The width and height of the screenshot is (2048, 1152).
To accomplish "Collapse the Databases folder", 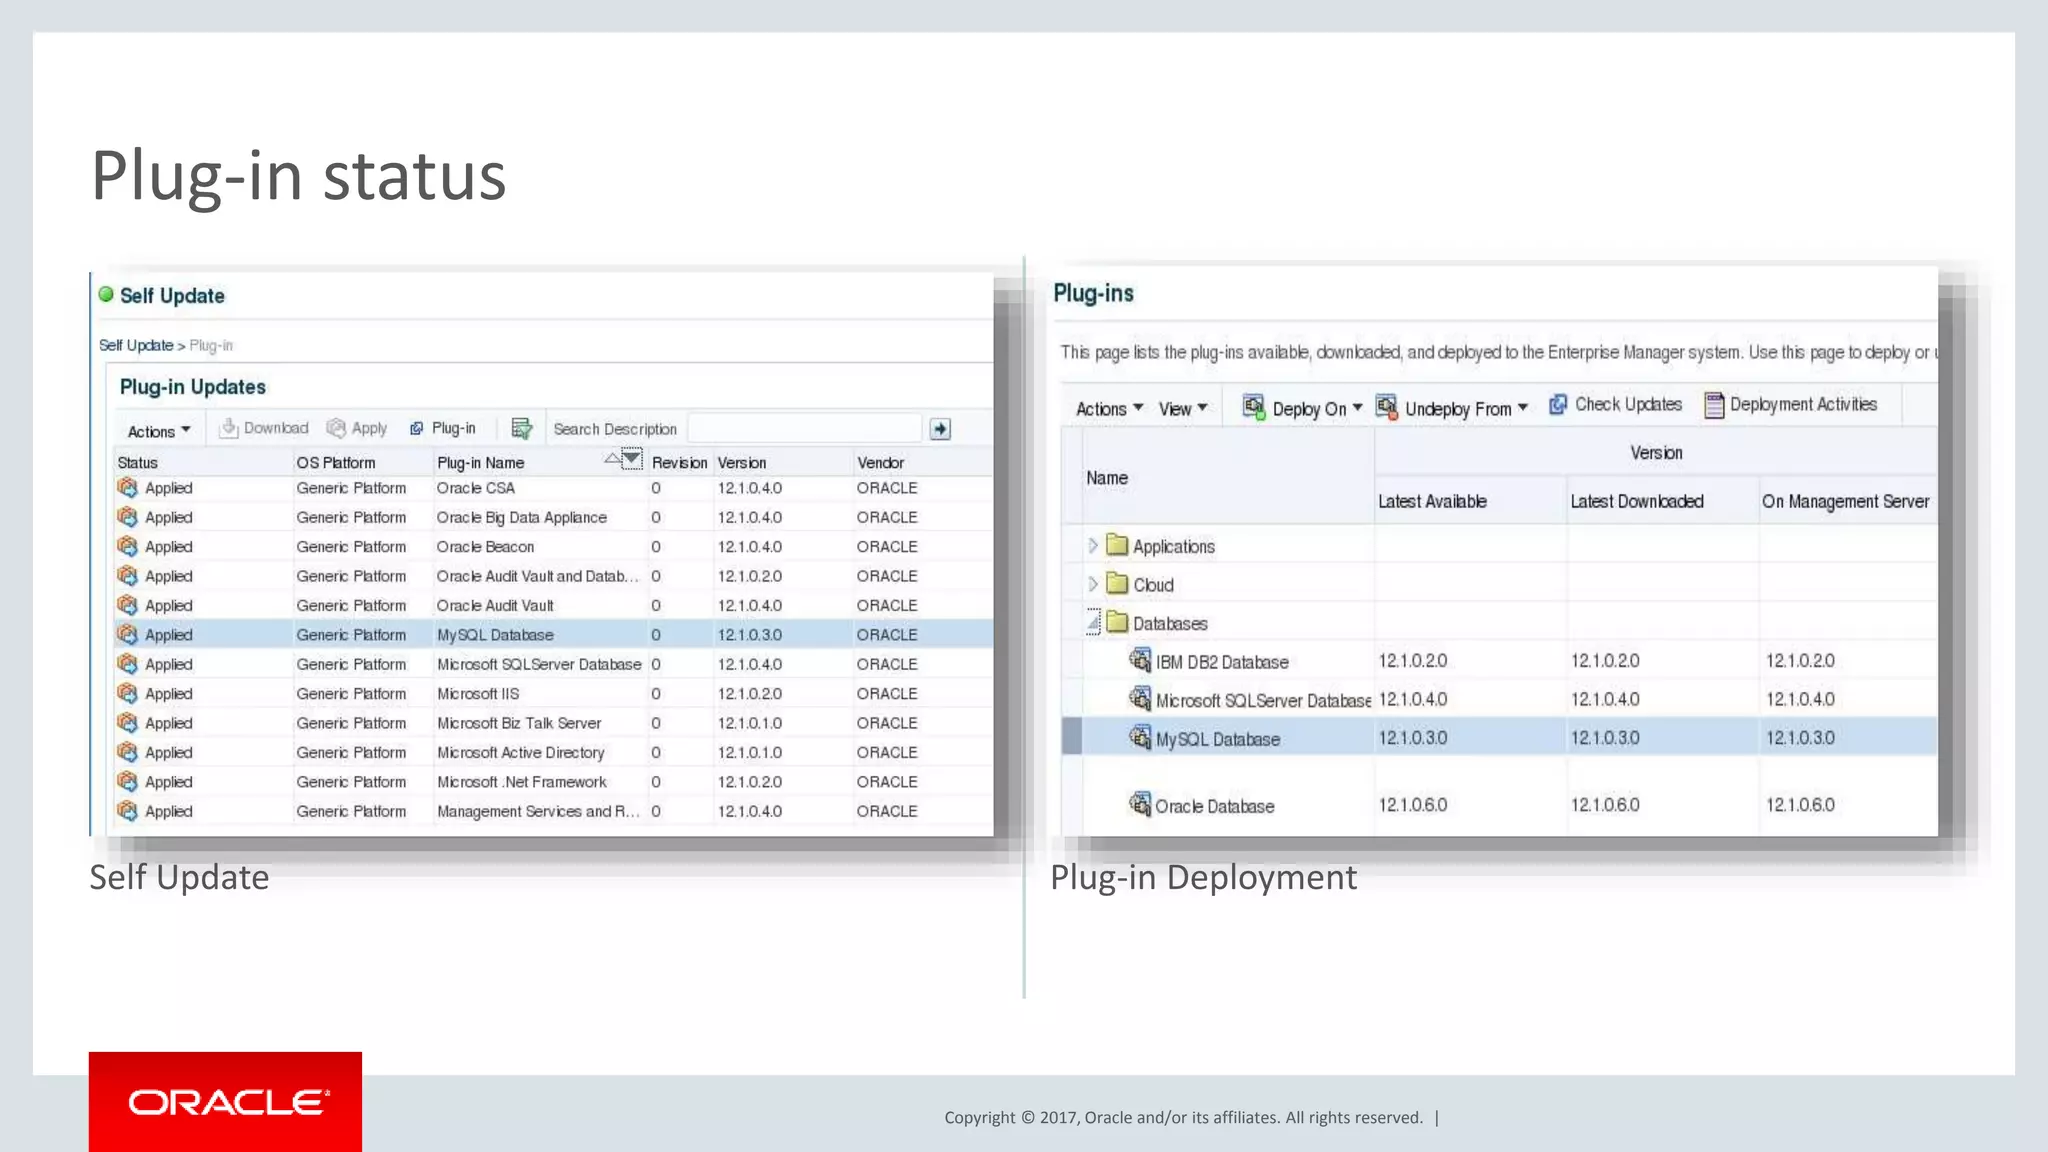I will coord(1094,623).
